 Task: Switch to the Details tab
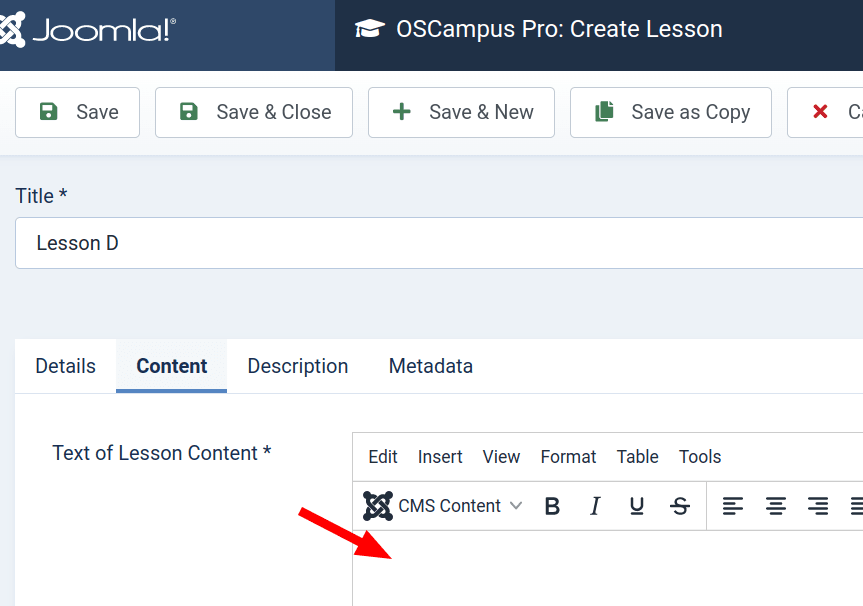click(x=66, y=366)
